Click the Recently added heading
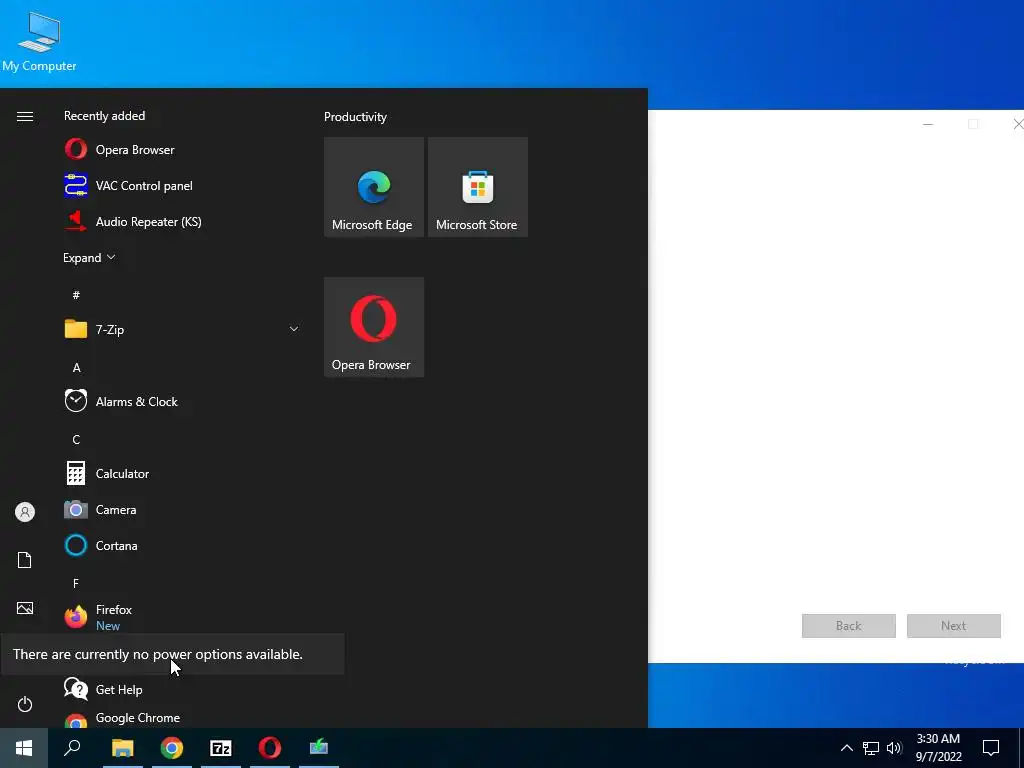Viewport: 1024px width, 768px height. pyautogui.click(x=104, y=116)
